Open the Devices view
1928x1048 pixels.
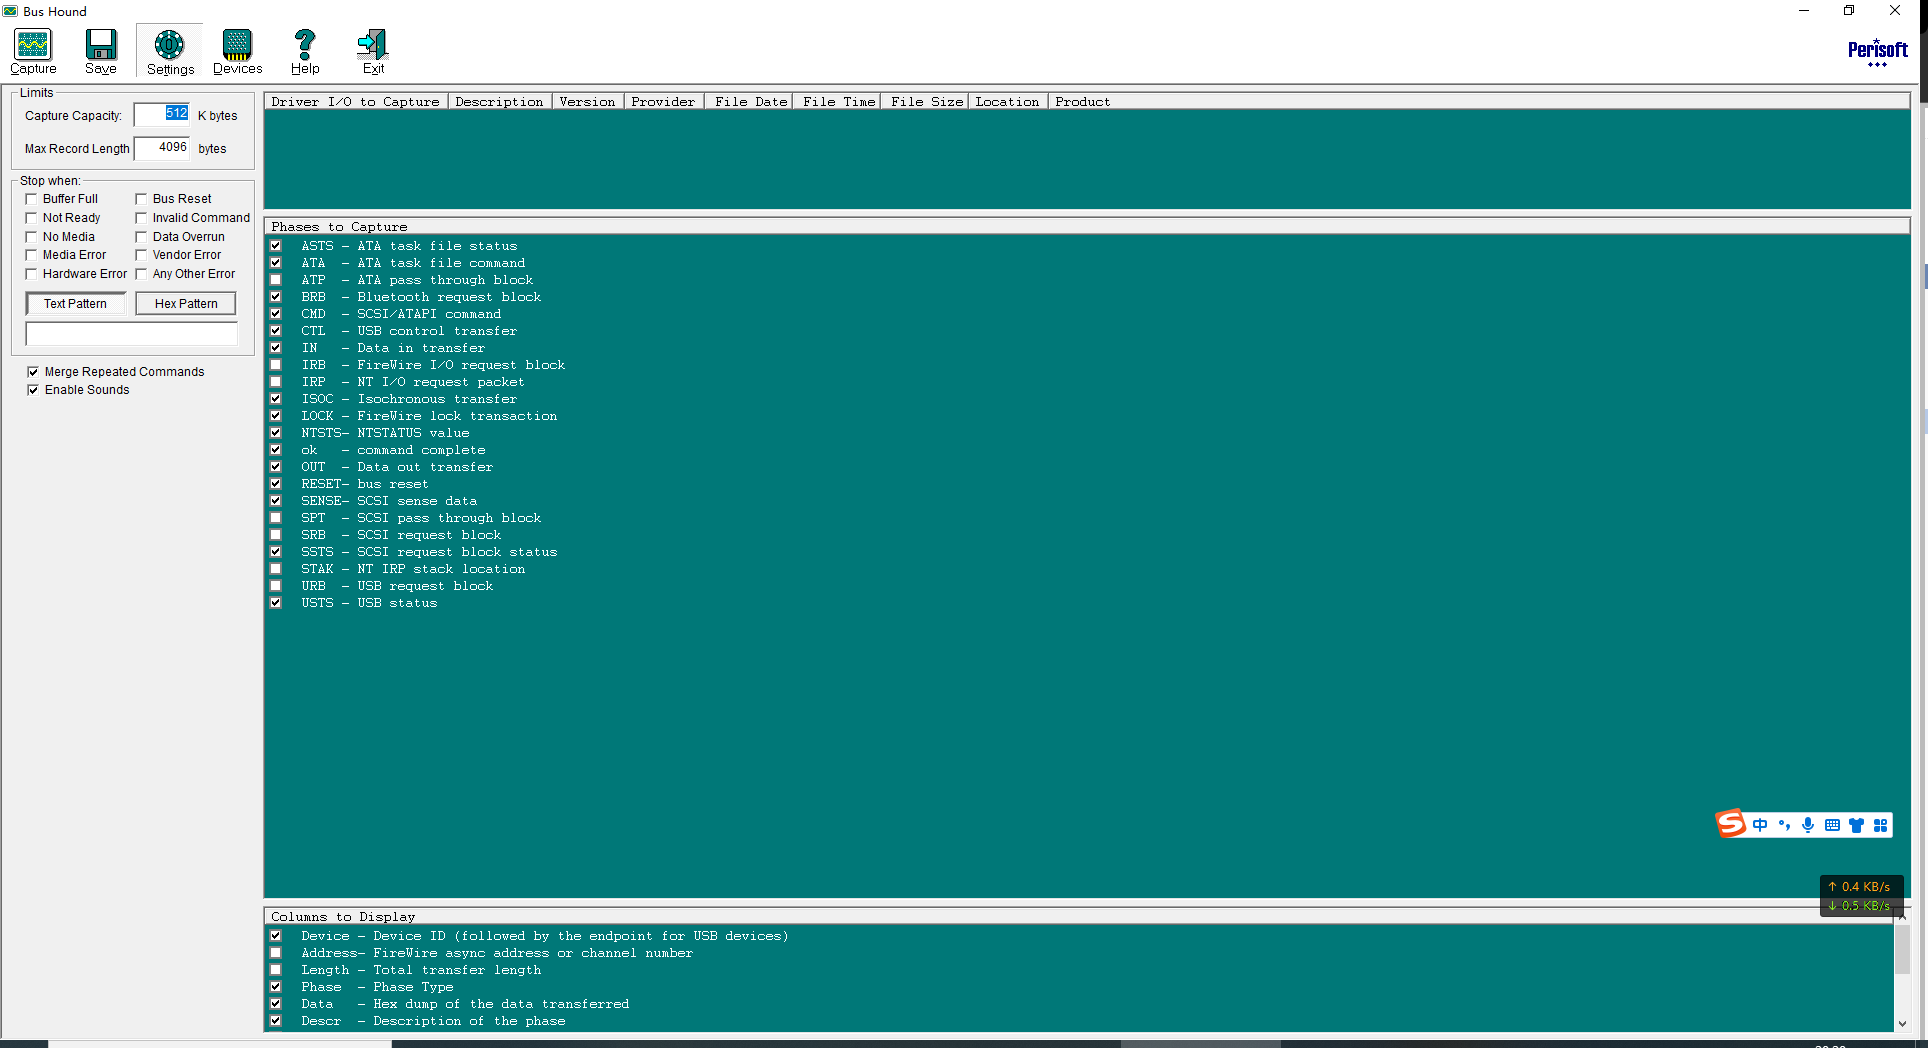[x=237, y=51]
